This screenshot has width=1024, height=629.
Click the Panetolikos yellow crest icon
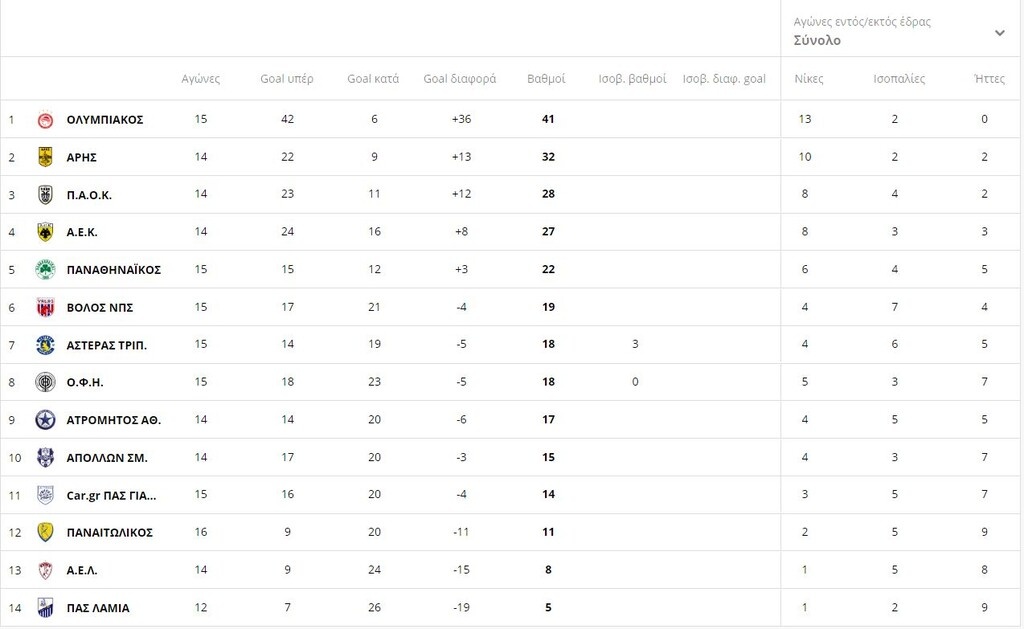point(45,532)
